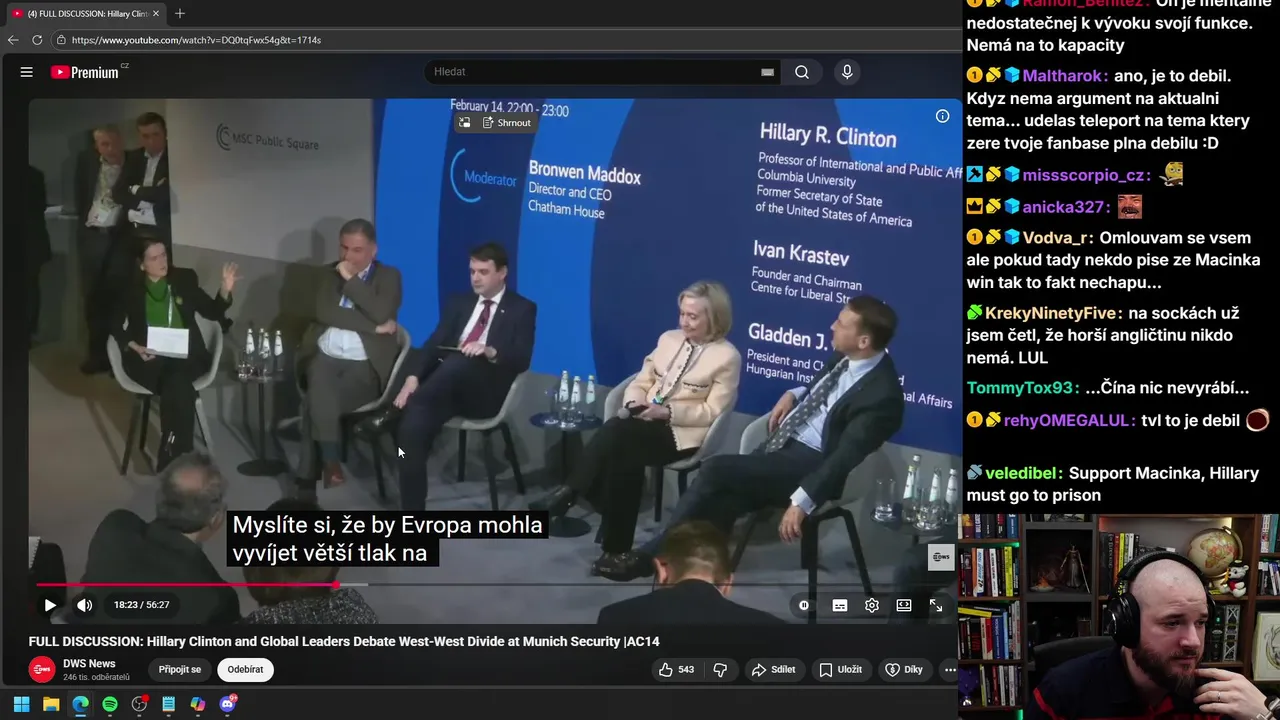Click the Sdílet share button
This screenshot has width=1280, height=720.
pos(774,670)
